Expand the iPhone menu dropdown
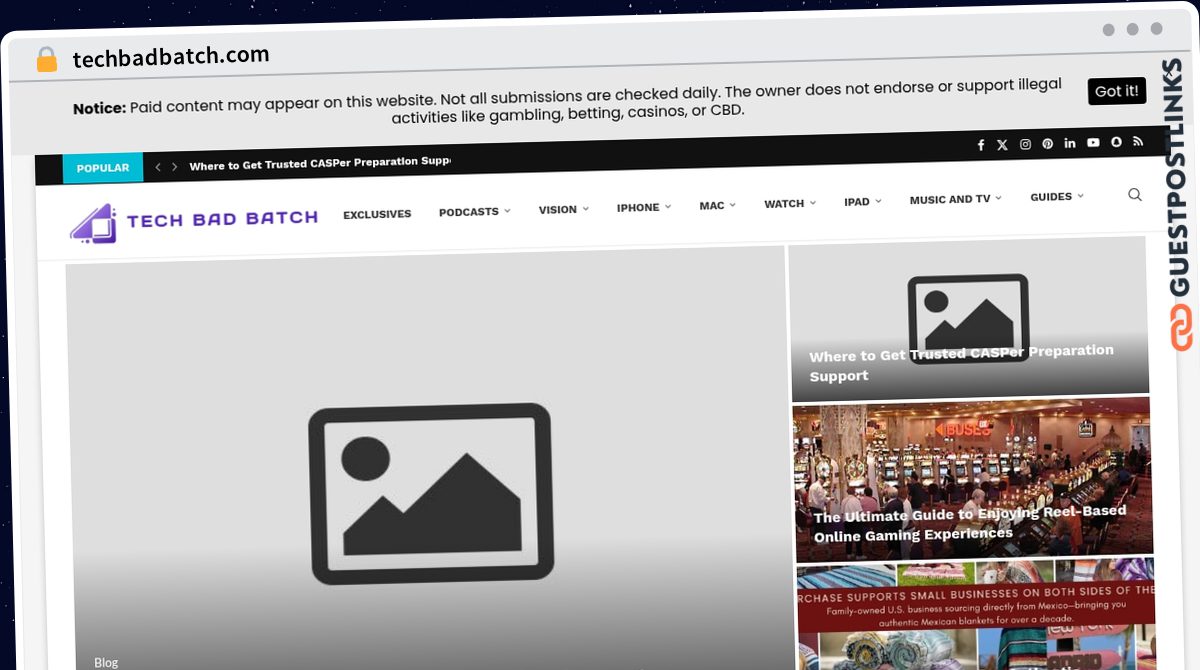The image size is (1200, 670). [643, 207]
